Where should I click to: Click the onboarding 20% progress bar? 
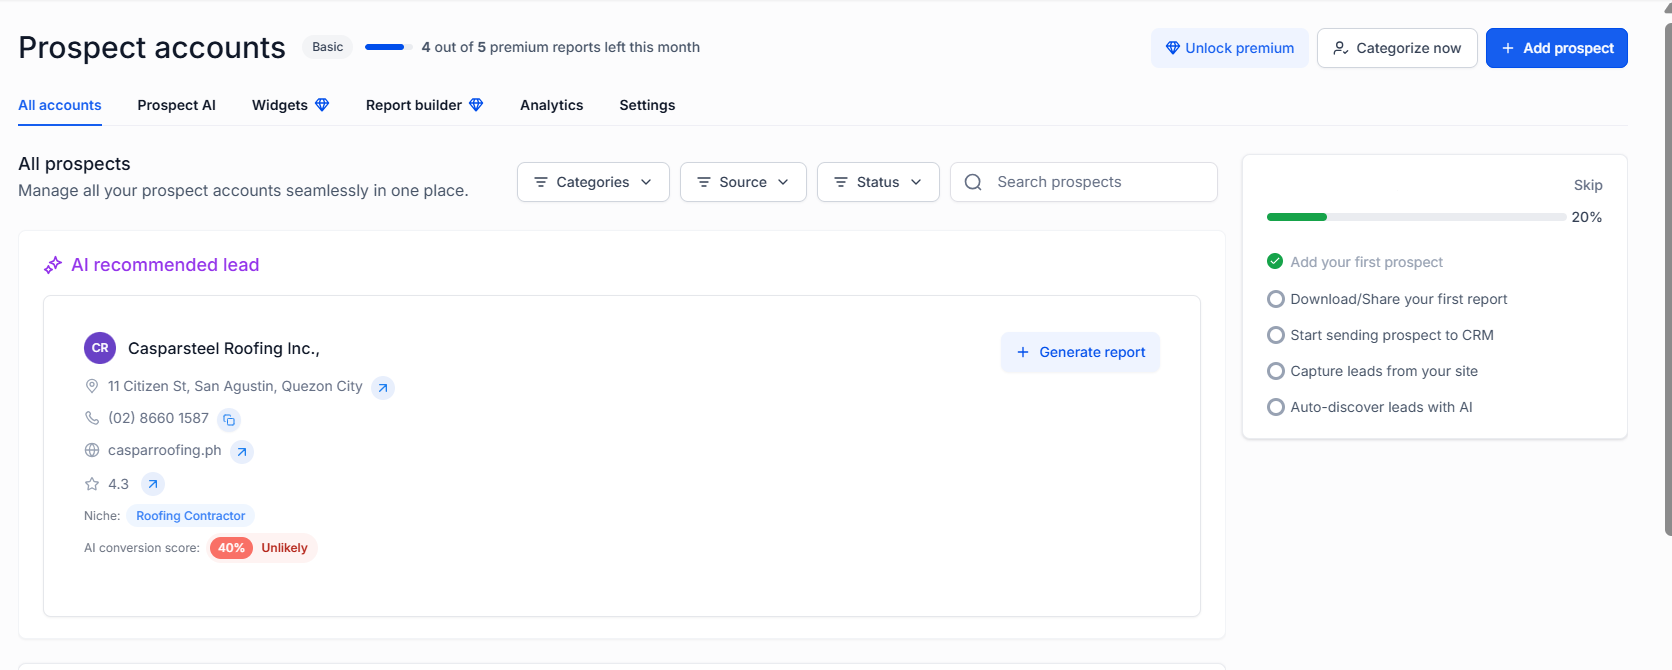click(x=1416, y=217)
